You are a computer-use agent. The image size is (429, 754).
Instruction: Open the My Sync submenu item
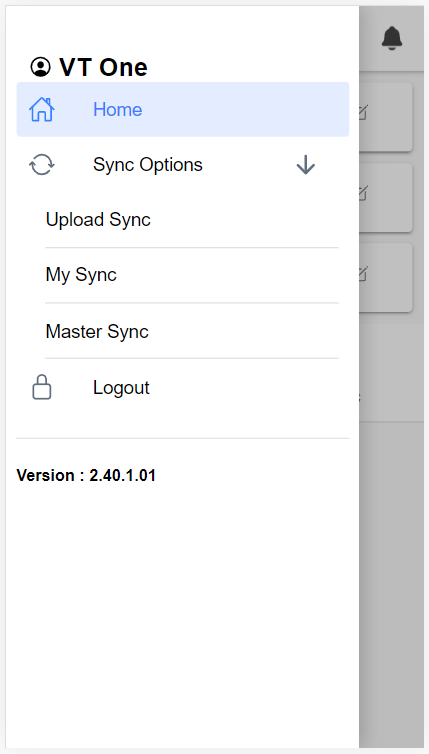[192, 275]
